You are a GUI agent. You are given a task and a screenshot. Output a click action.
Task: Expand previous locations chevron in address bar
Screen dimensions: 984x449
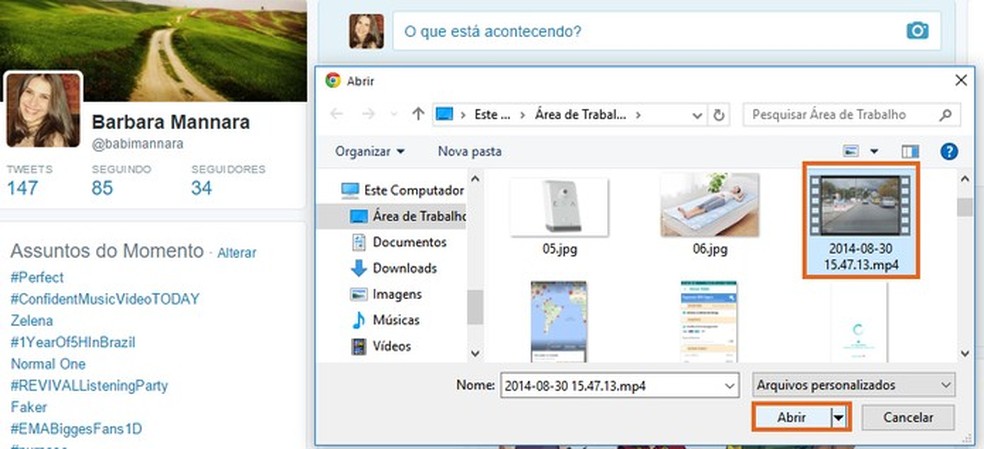[697, 116]
